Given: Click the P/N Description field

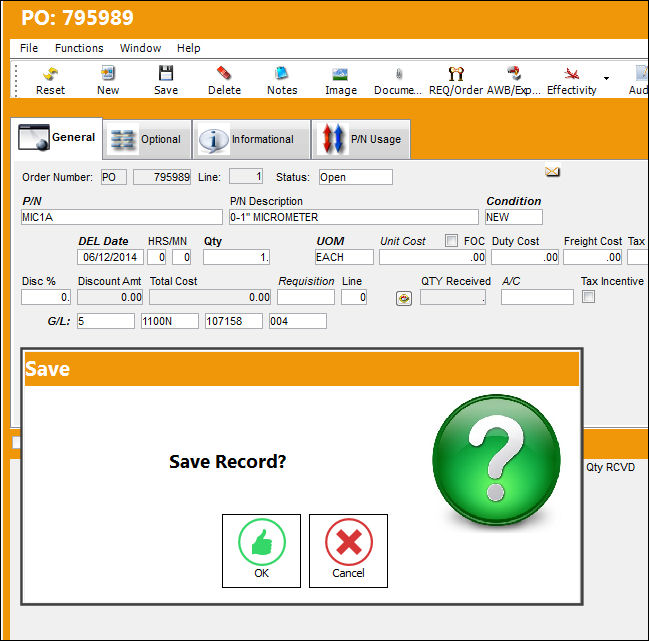Looking at the screenshot, I should tap(353, 217).
